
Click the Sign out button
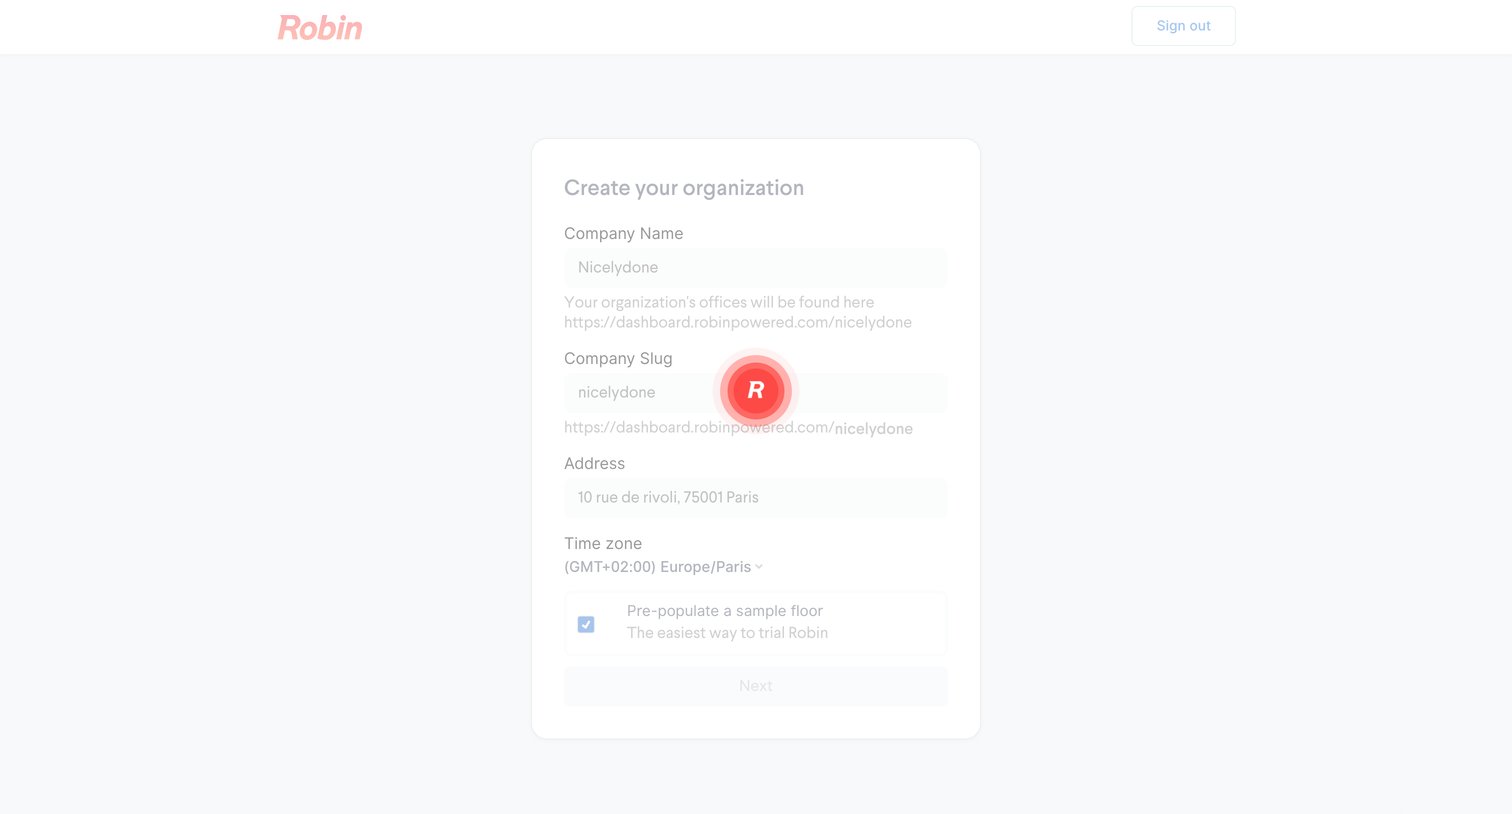point(1183,26)
